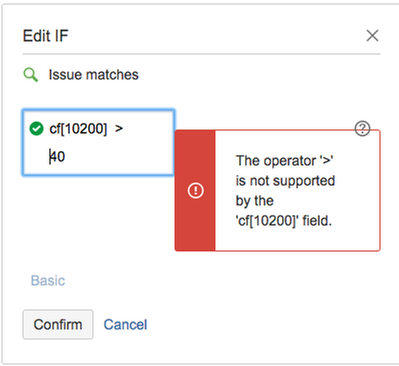Click the red error banner strip
Viewport: 399px width, 366px height.
point(195,190)
